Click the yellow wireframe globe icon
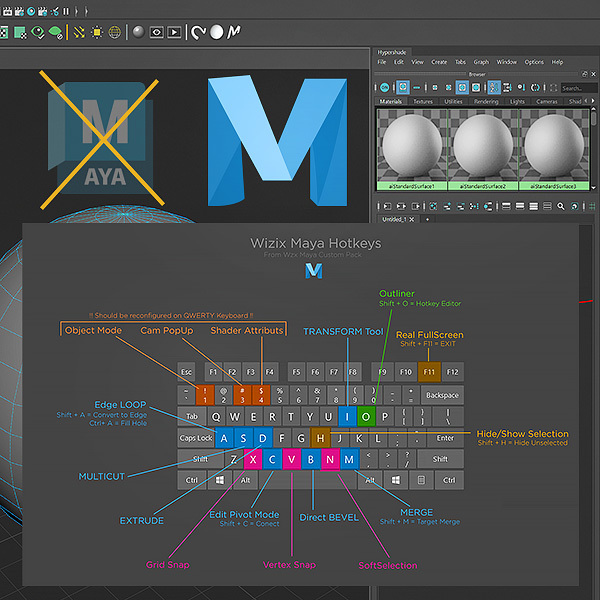 (114, 33)
